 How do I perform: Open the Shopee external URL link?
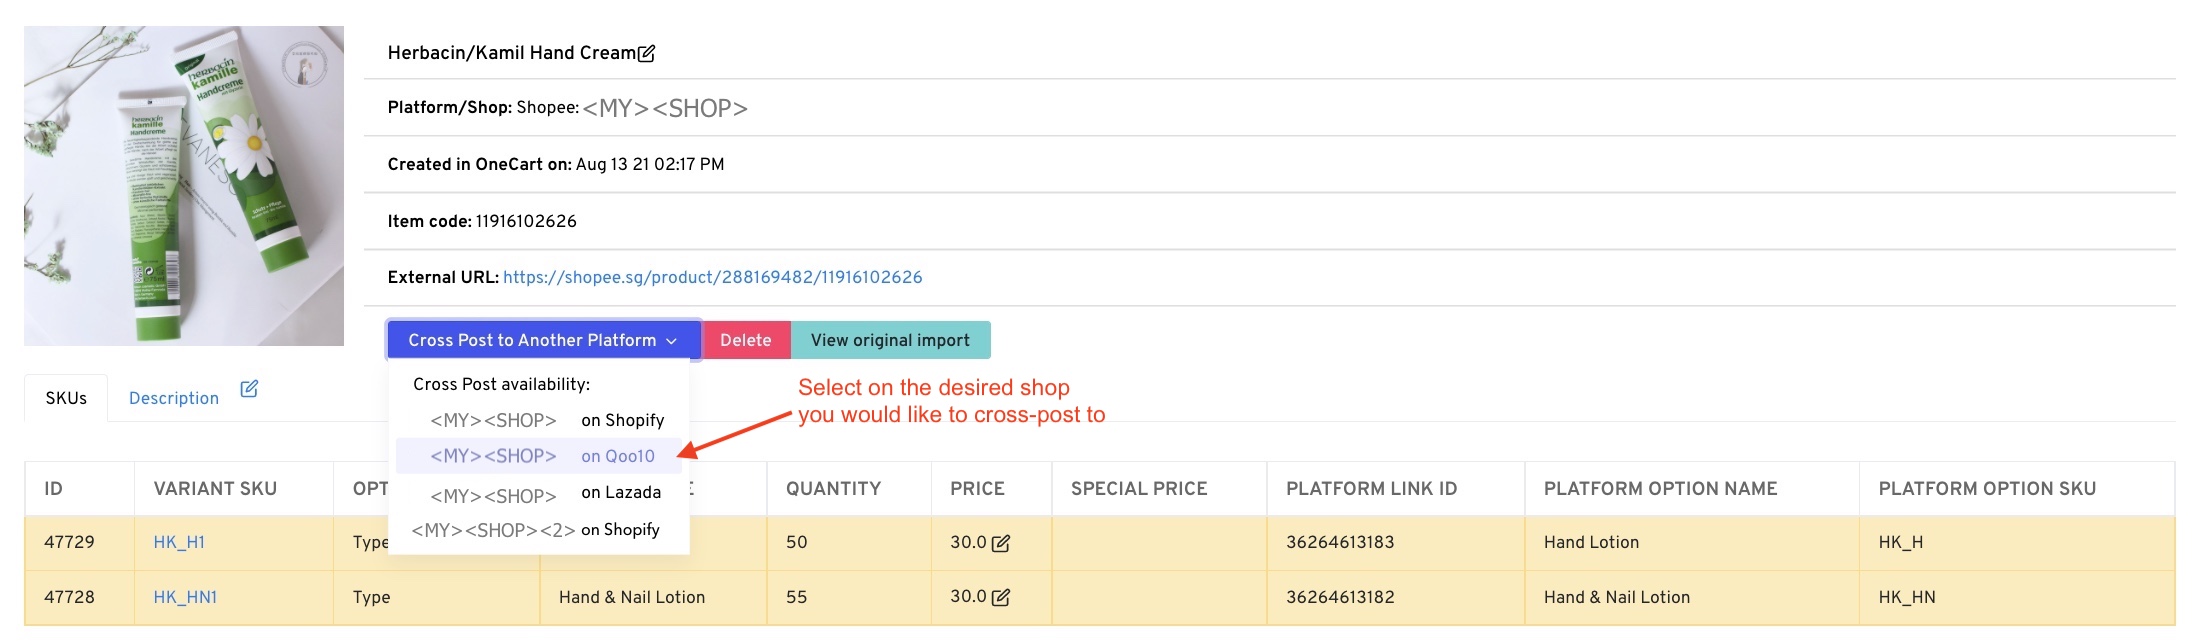pos(712,277)
